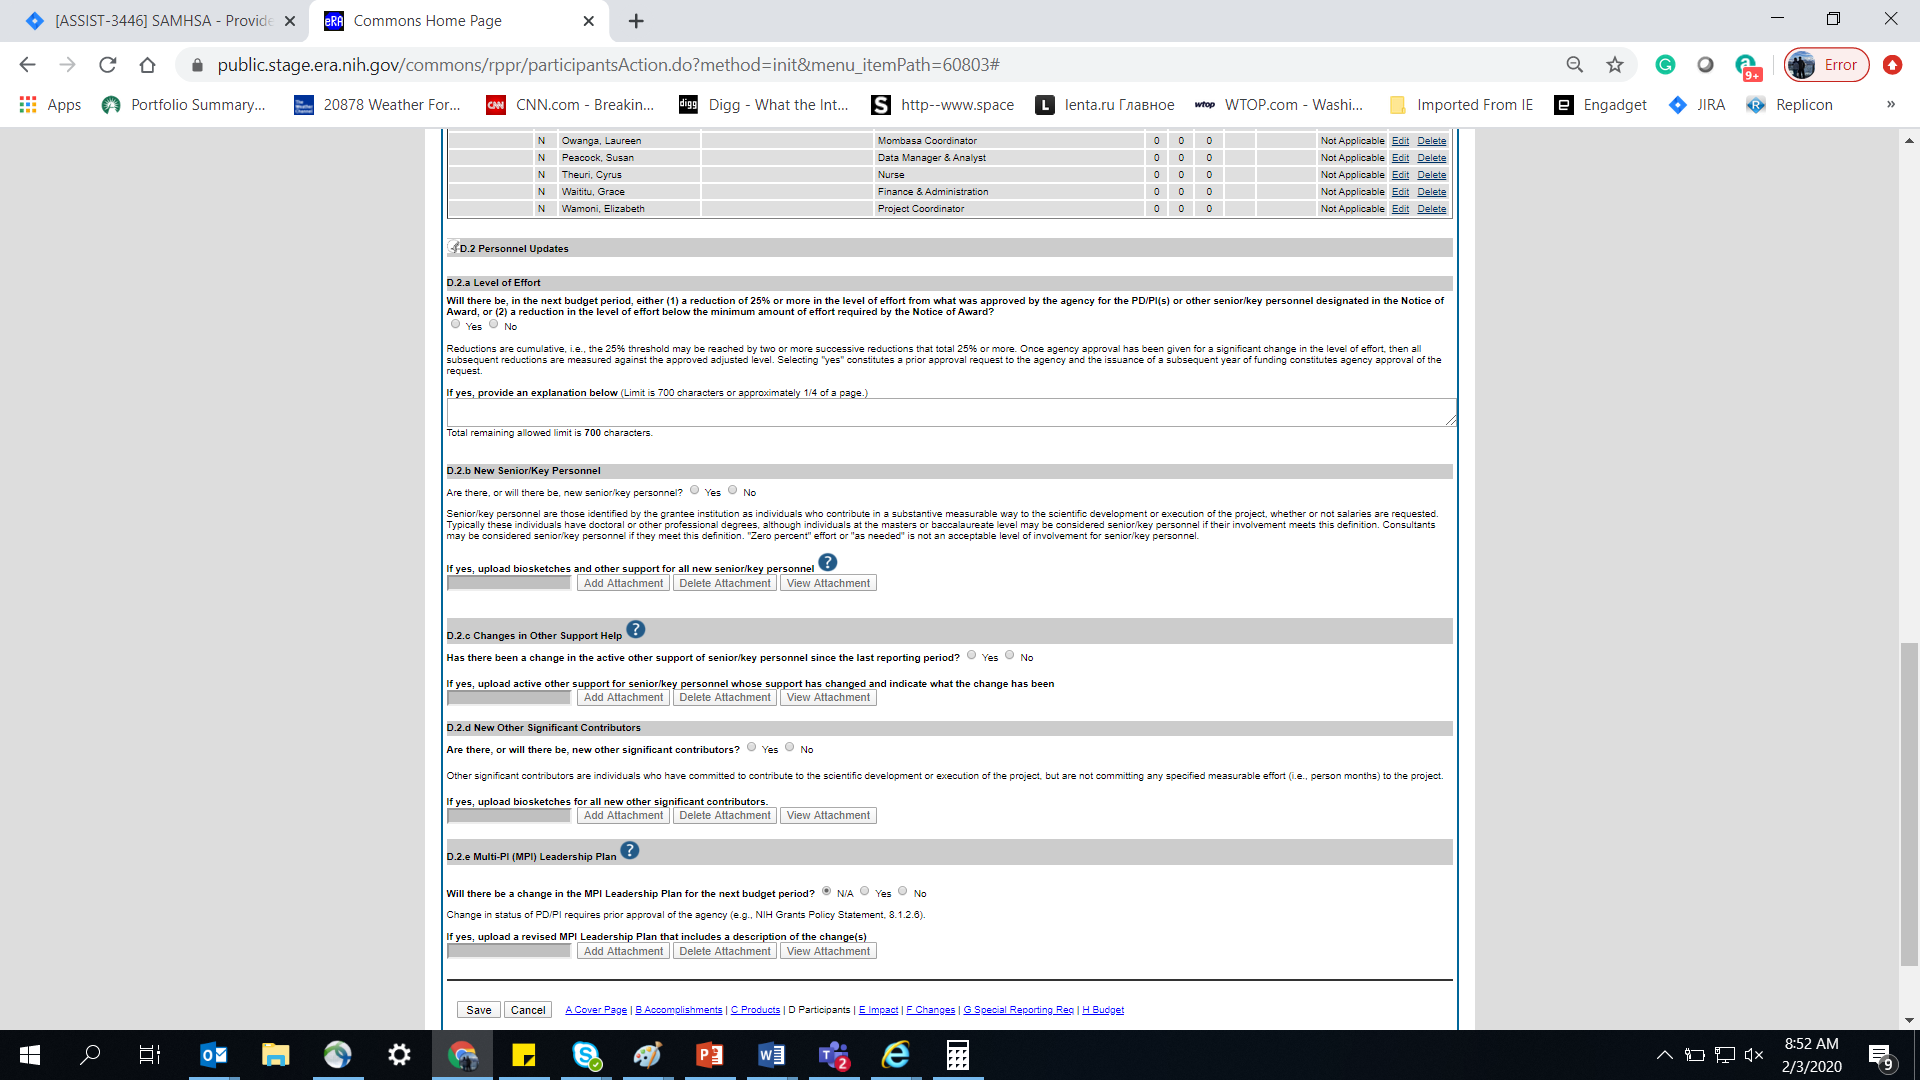This screenshot has height=1080, width=1920.
Task: Click in Level of Effort explanation text box
Action: [x=950, y=412]
